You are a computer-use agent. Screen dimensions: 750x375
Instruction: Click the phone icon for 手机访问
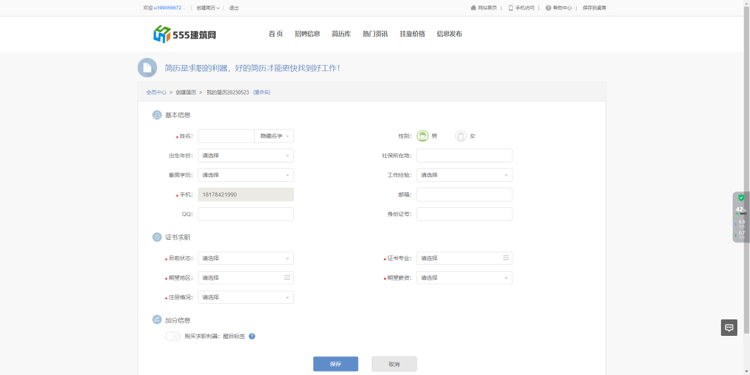(510, 8)
